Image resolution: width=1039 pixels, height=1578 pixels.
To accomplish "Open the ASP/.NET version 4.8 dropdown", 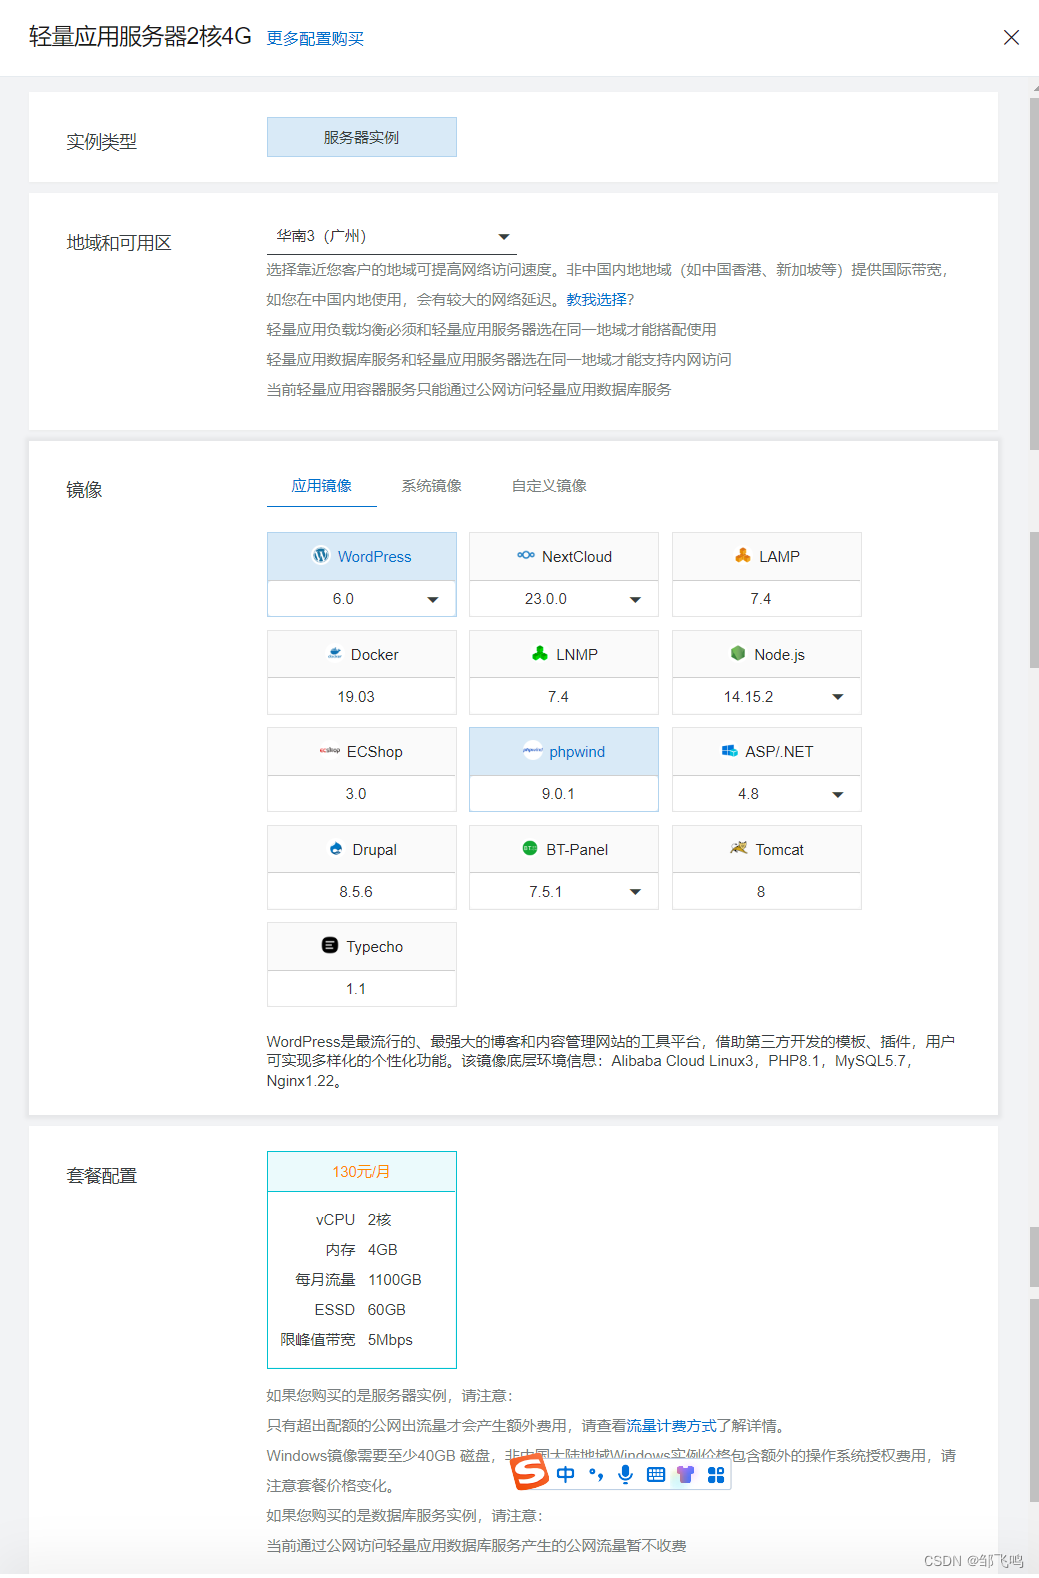I will (x=767, y=794).
